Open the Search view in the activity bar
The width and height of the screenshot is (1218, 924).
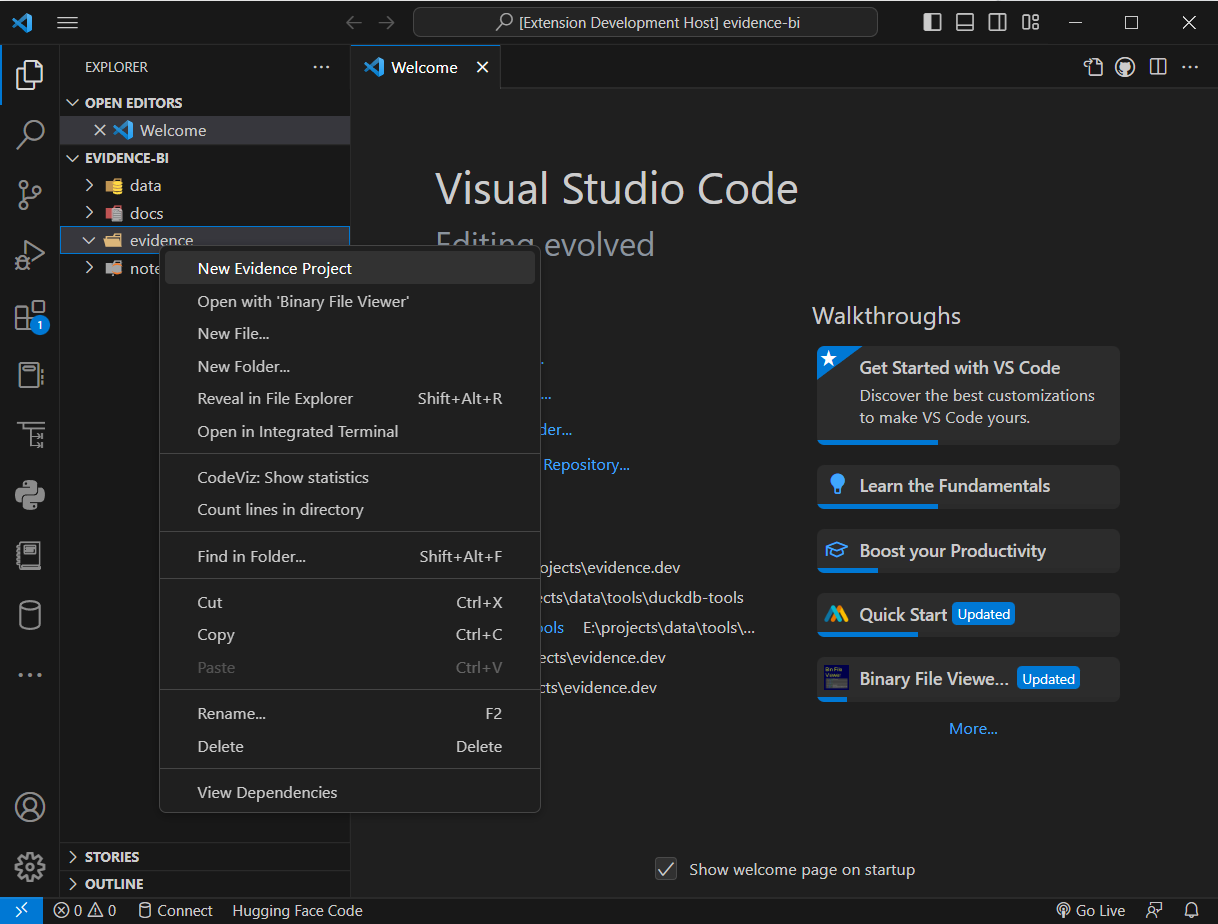tap(30, 134)
